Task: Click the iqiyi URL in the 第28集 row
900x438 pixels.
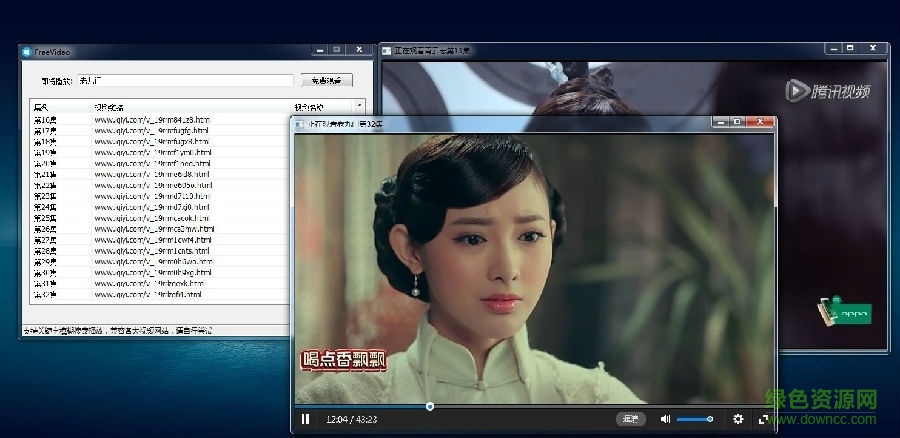Action: (x=152, y=251)
